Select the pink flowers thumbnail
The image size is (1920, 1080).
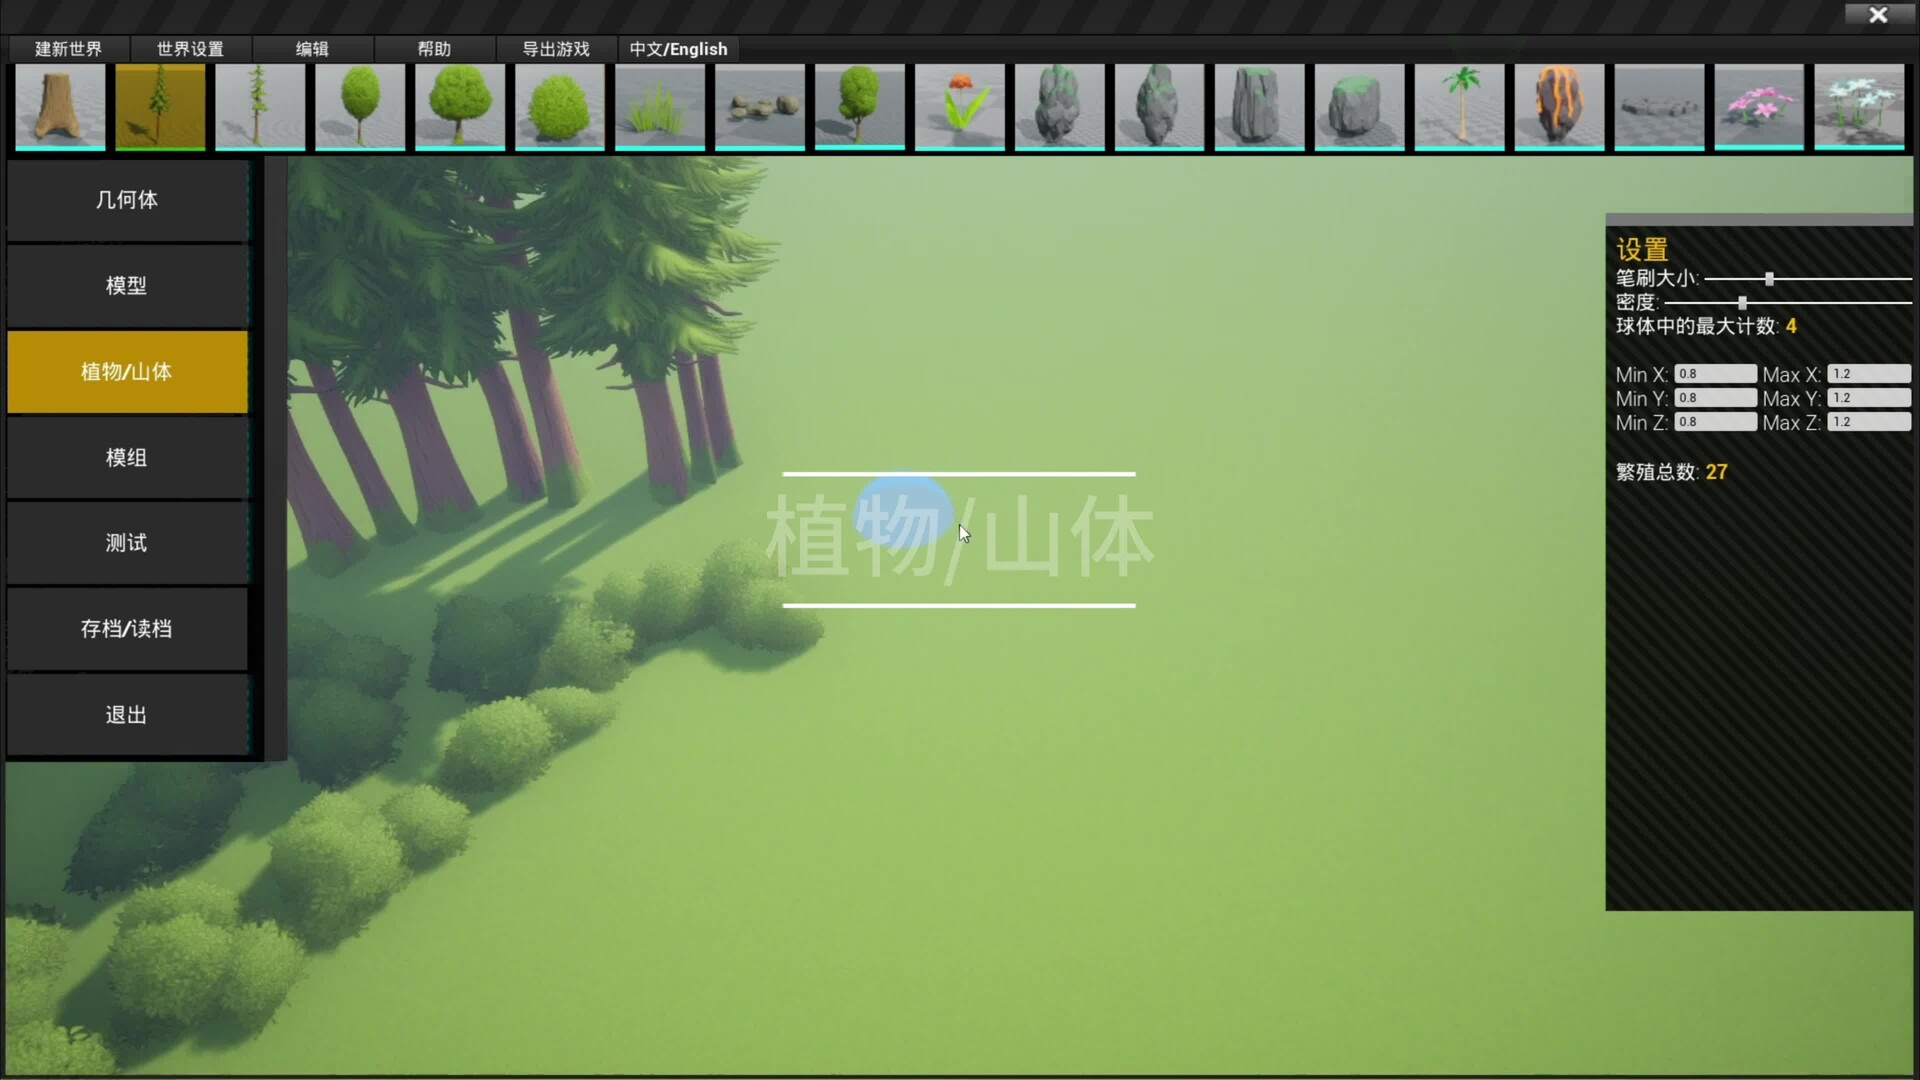(x=1759, y=106)
